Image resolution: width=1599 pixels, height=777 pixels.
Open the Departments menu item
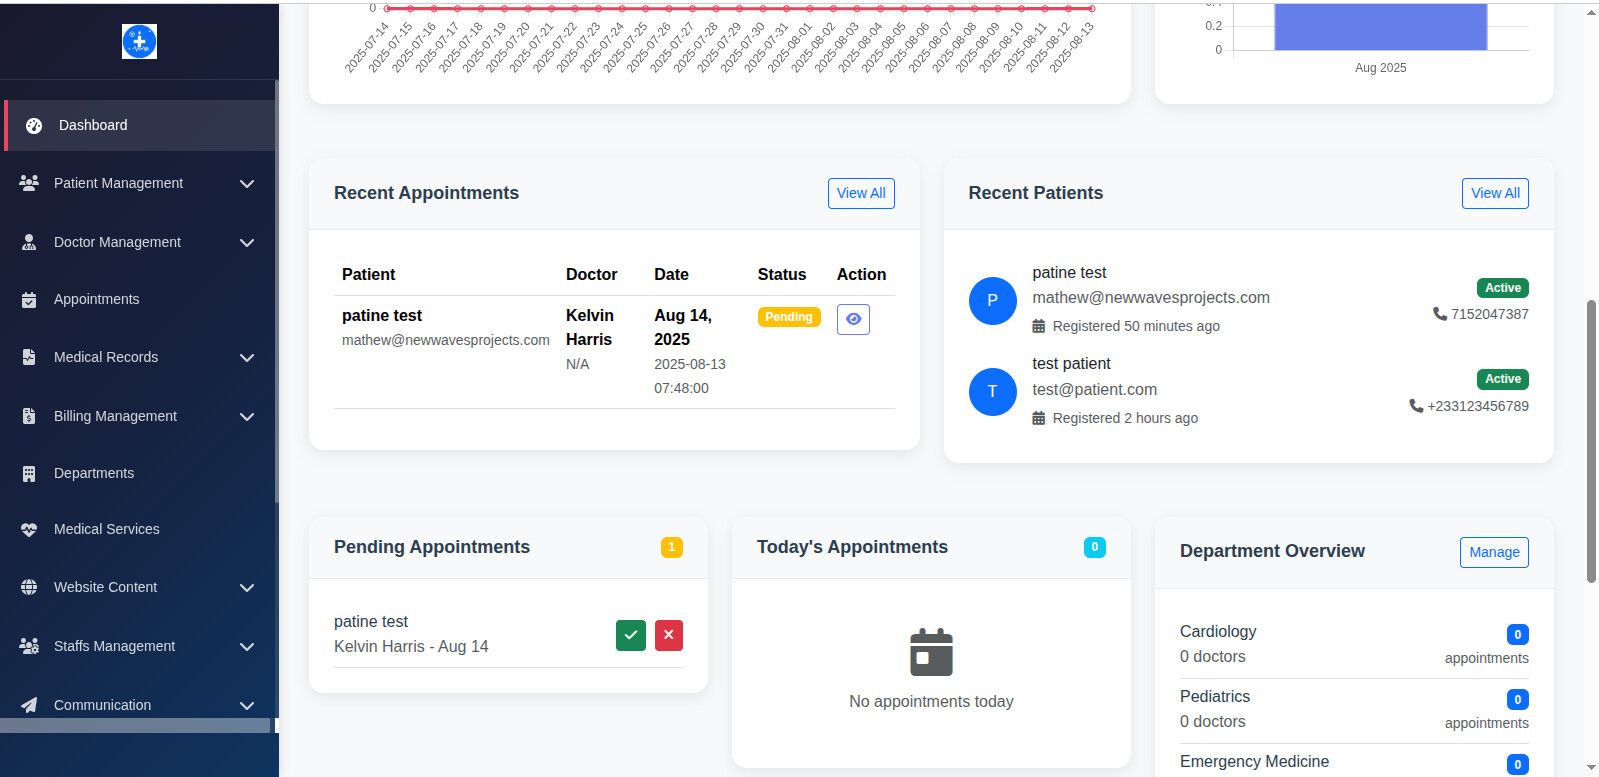coord(138,473)
